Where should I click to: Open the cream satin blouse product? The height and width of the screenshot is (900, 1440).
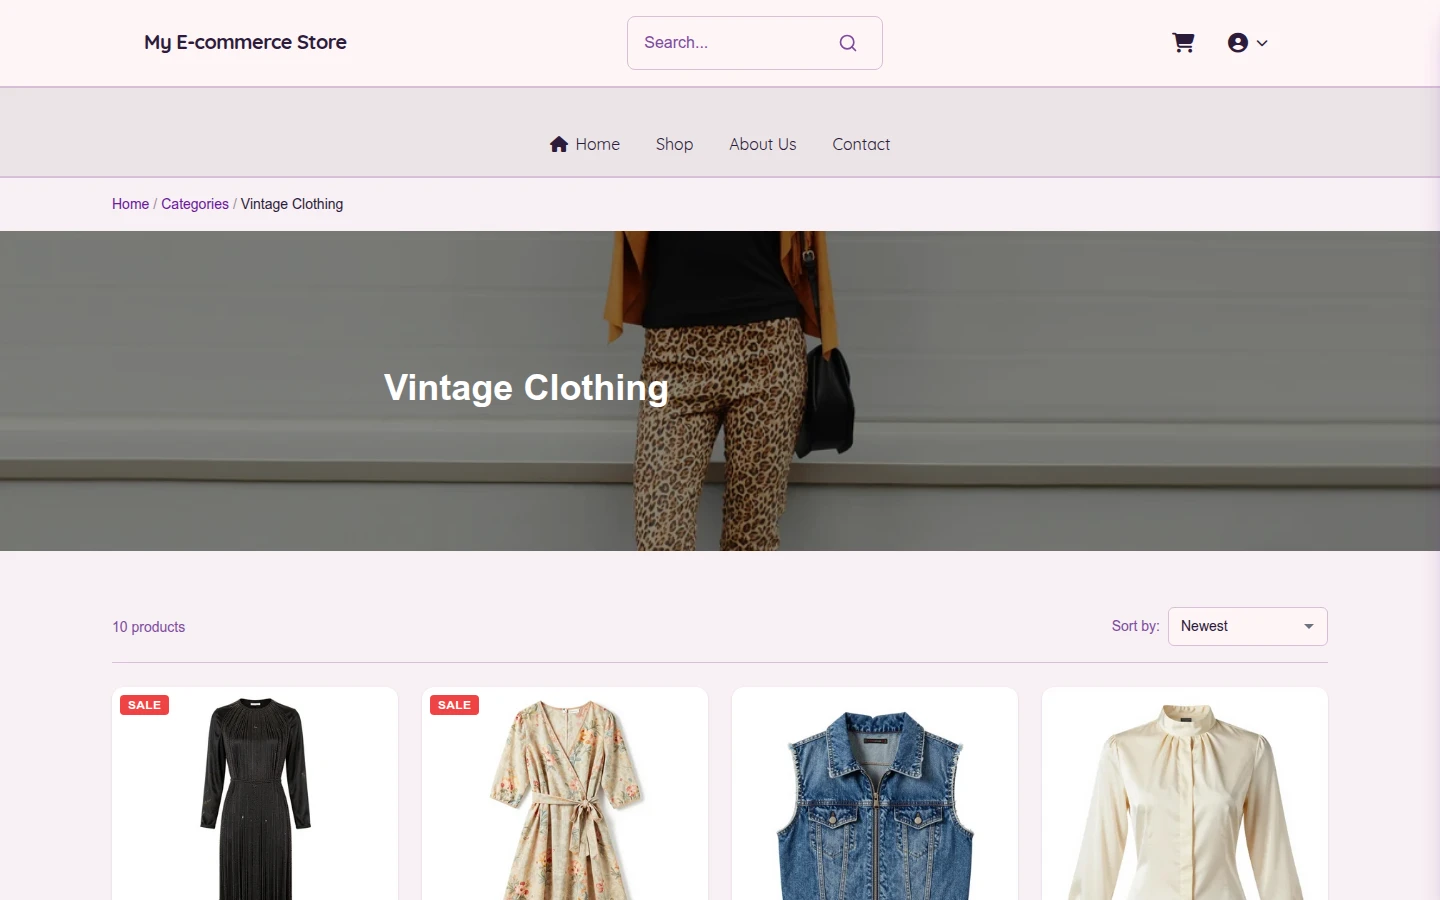point(1185,794)
